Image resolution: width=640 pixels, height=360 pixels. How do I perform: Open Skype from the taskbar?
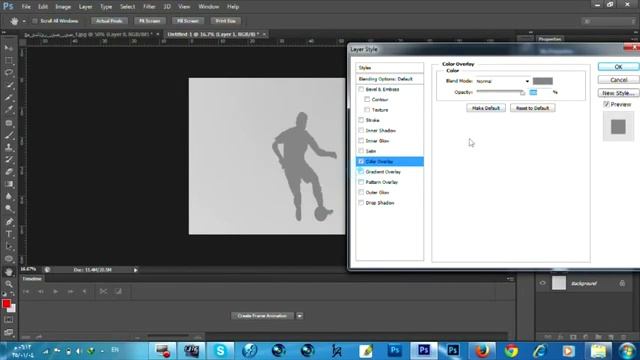(x=220, y=351)
